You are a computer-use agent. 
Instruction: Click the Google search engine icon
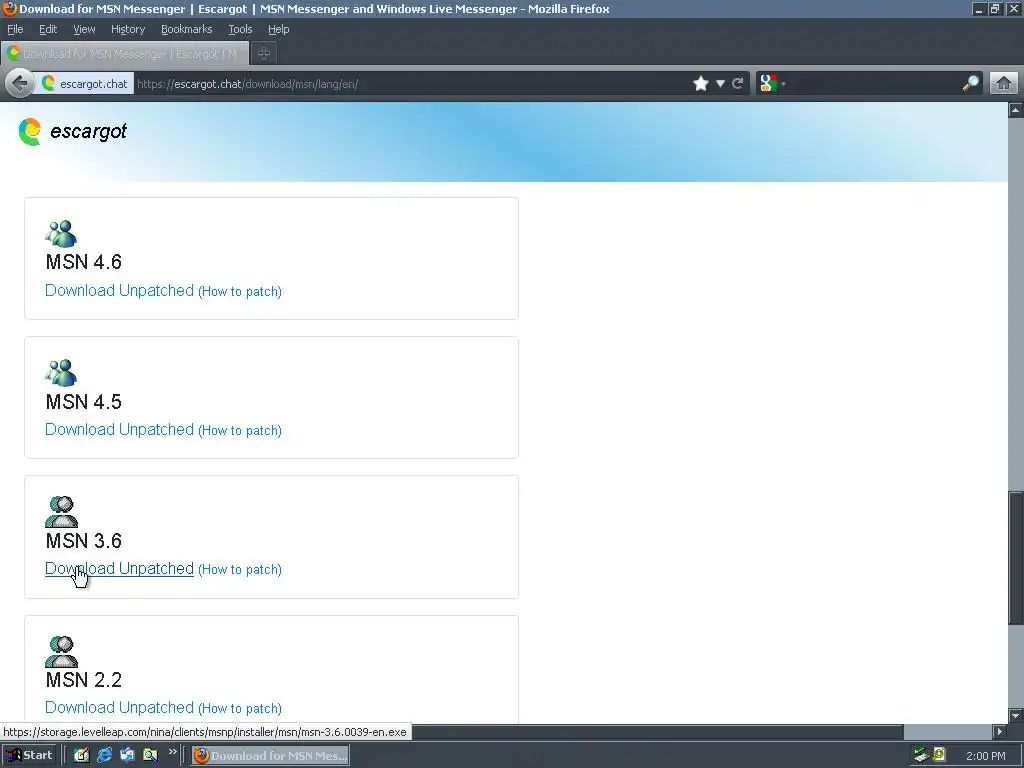[x=769, y=84]
